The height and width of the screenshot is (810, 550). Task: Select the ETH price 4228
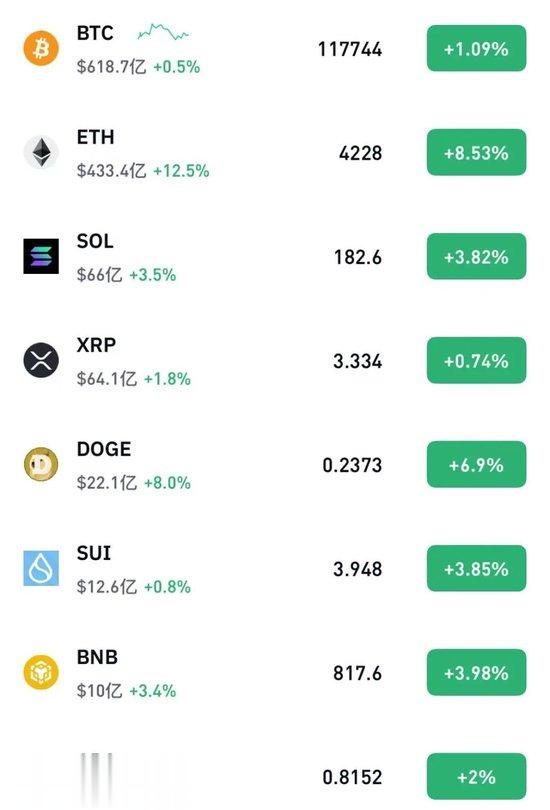[x=360, y=153]
